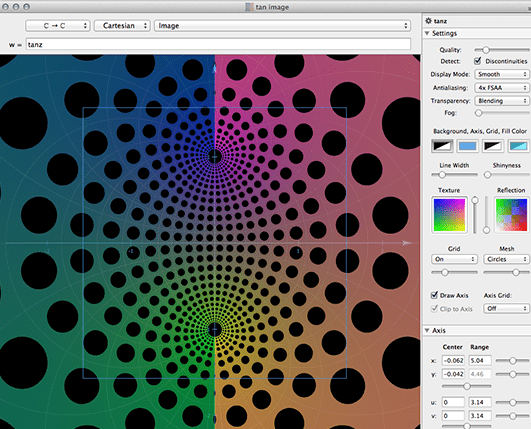Collapse the Axis section triangle
This screenshot has width=531, height=429.
427,330
